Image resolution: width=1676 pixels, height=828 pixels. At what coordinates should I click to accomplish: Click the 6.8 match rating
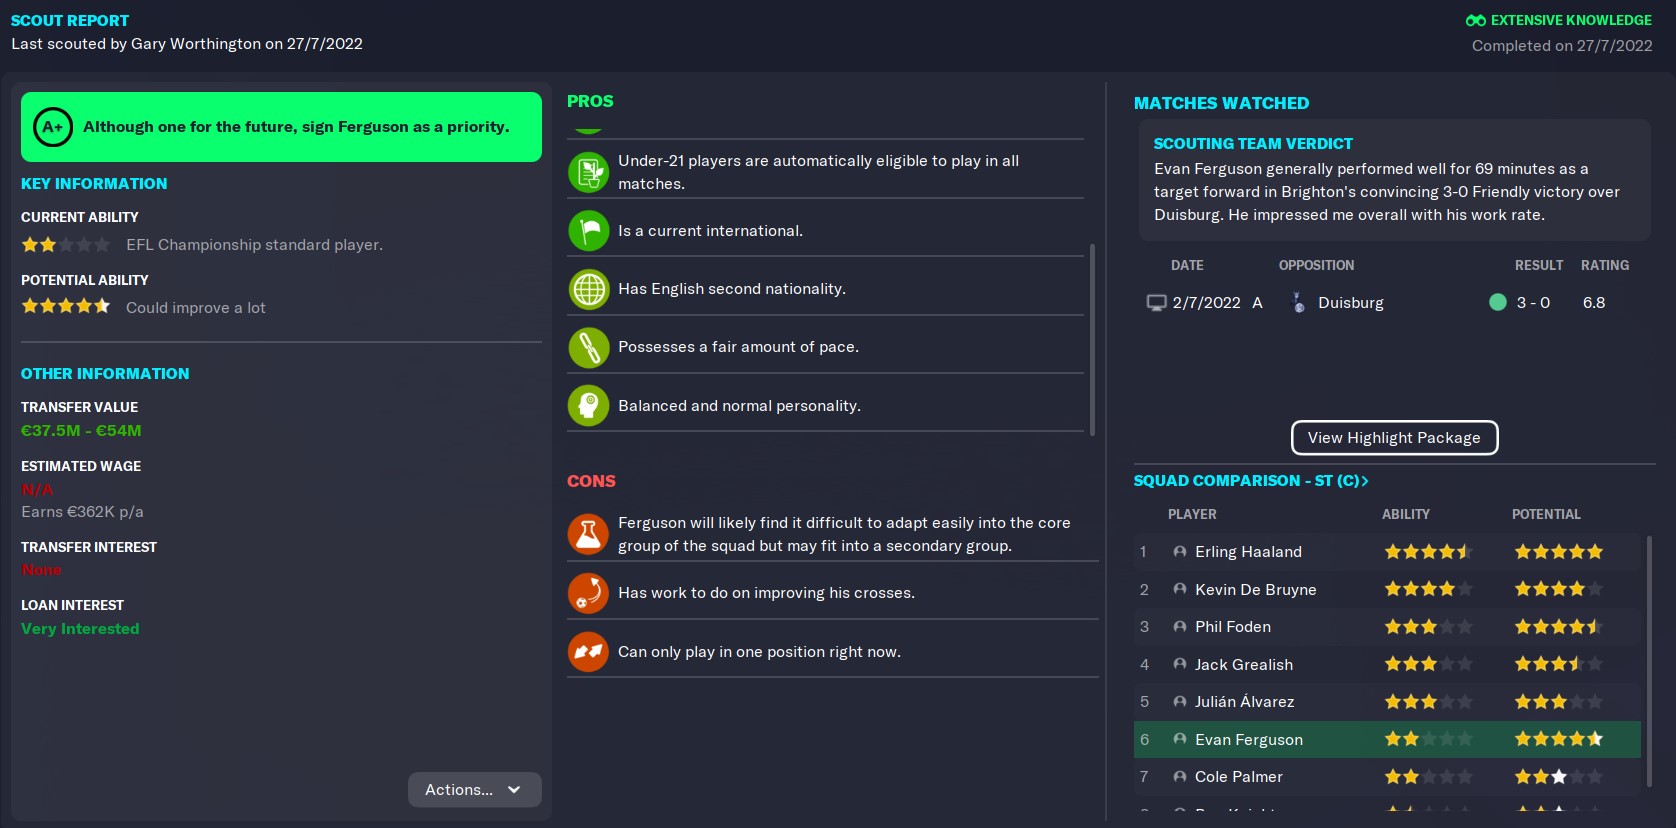1594,302
